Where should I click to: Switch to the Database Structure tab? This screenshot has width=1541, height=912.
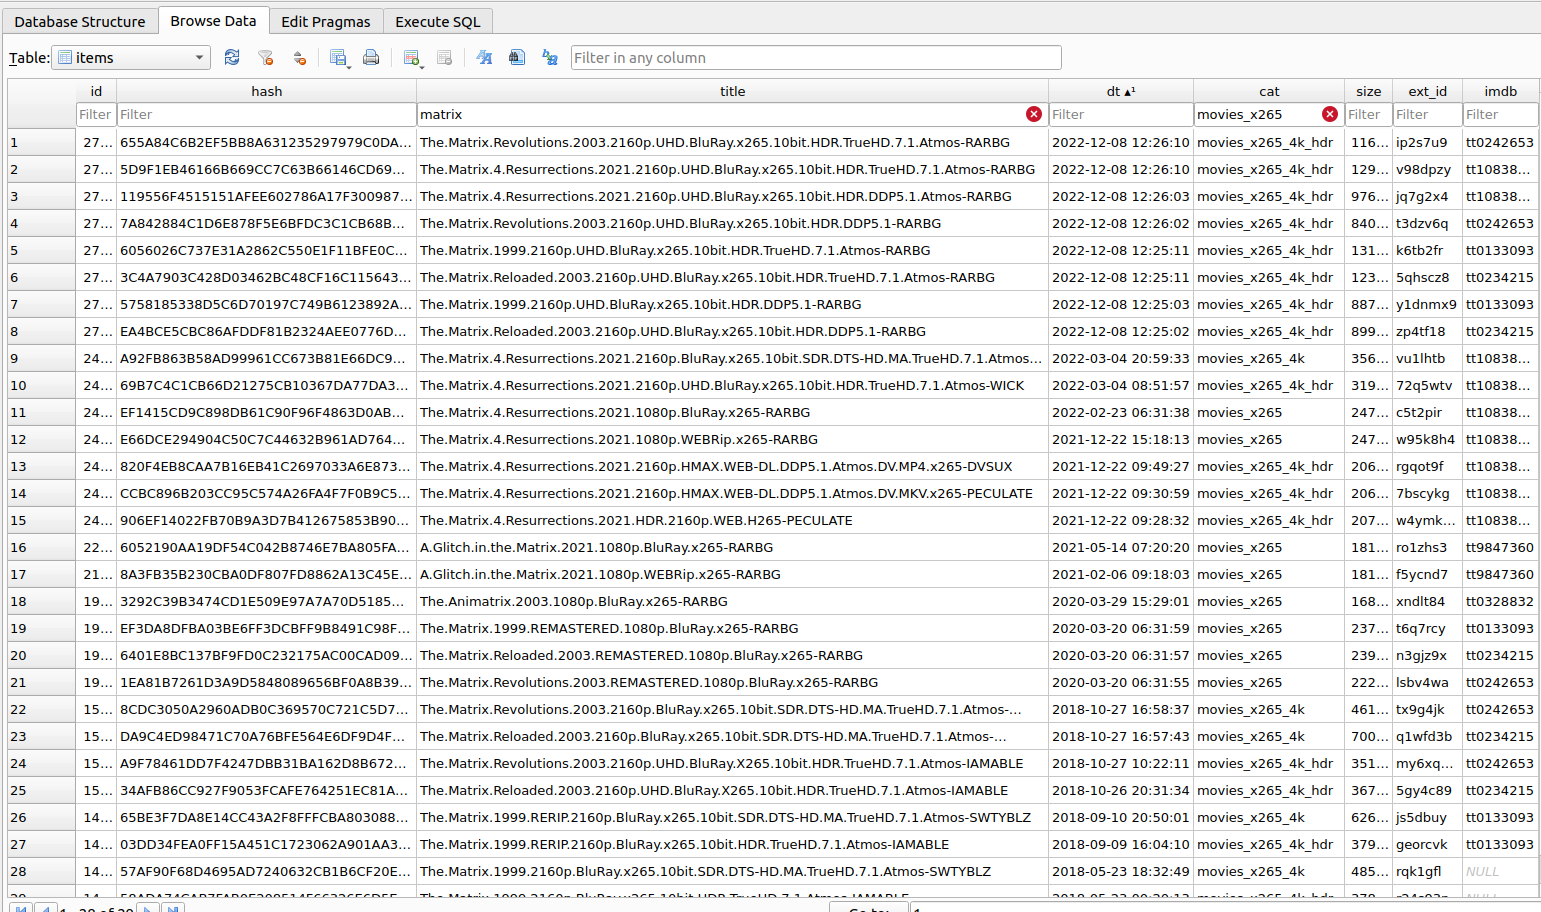point(80,21)
